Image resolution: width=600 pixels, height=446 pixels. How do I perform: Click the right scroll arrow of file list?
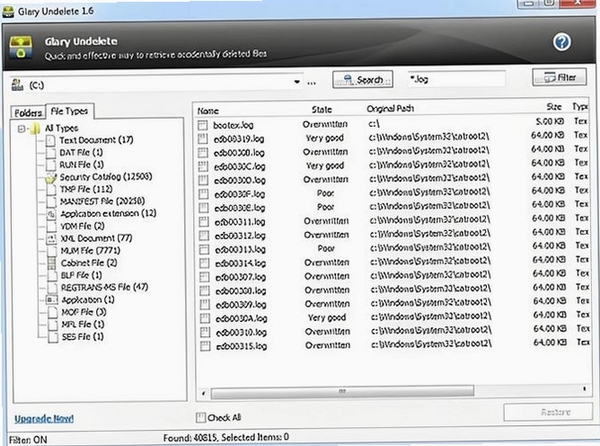[584, 389]
